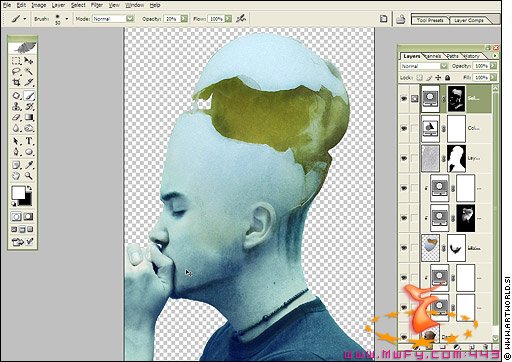
Task: Select the Magic Wand tool
Action: coord(29,71)
